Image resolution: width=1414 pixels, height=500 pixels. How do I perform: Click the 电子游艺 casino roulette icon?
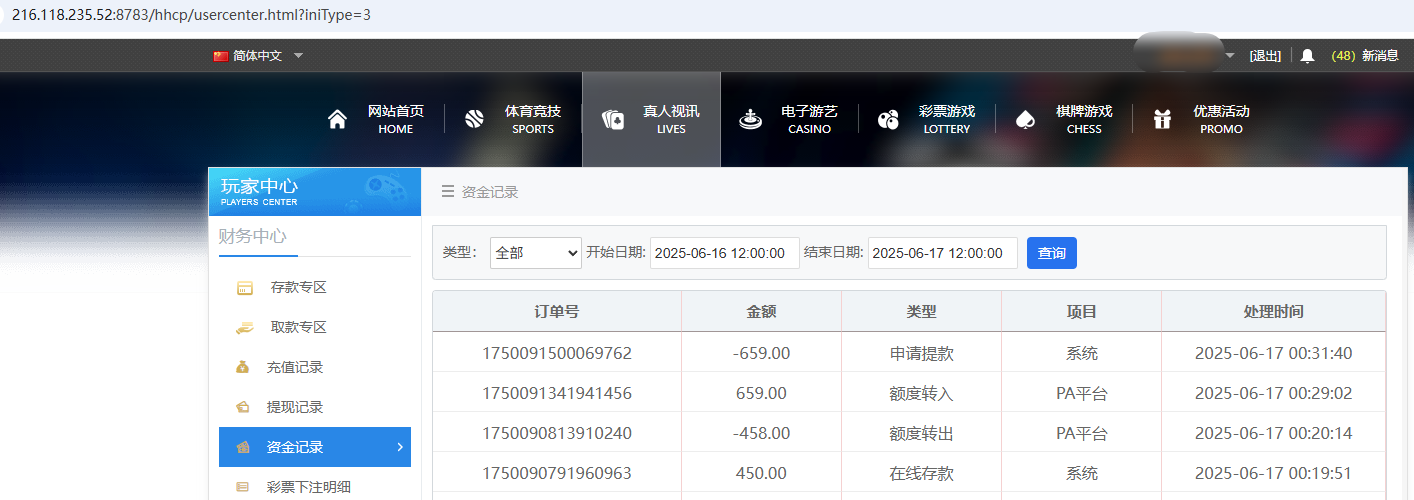click(x=750, y=120)
